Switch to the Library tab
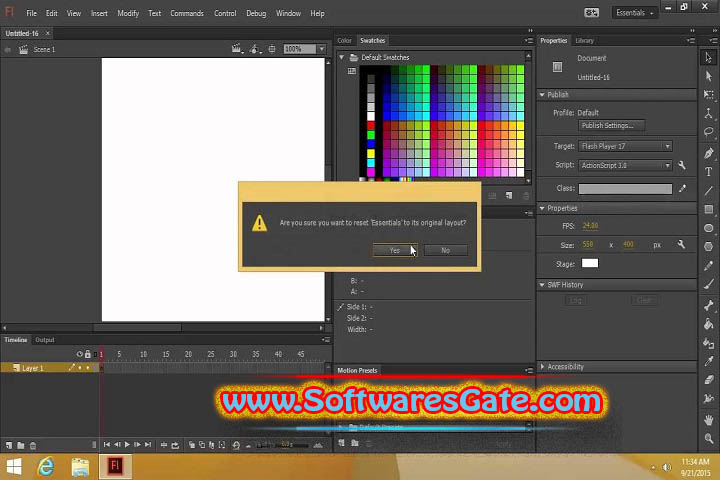The image size is (720, 480). click(585, 40)
